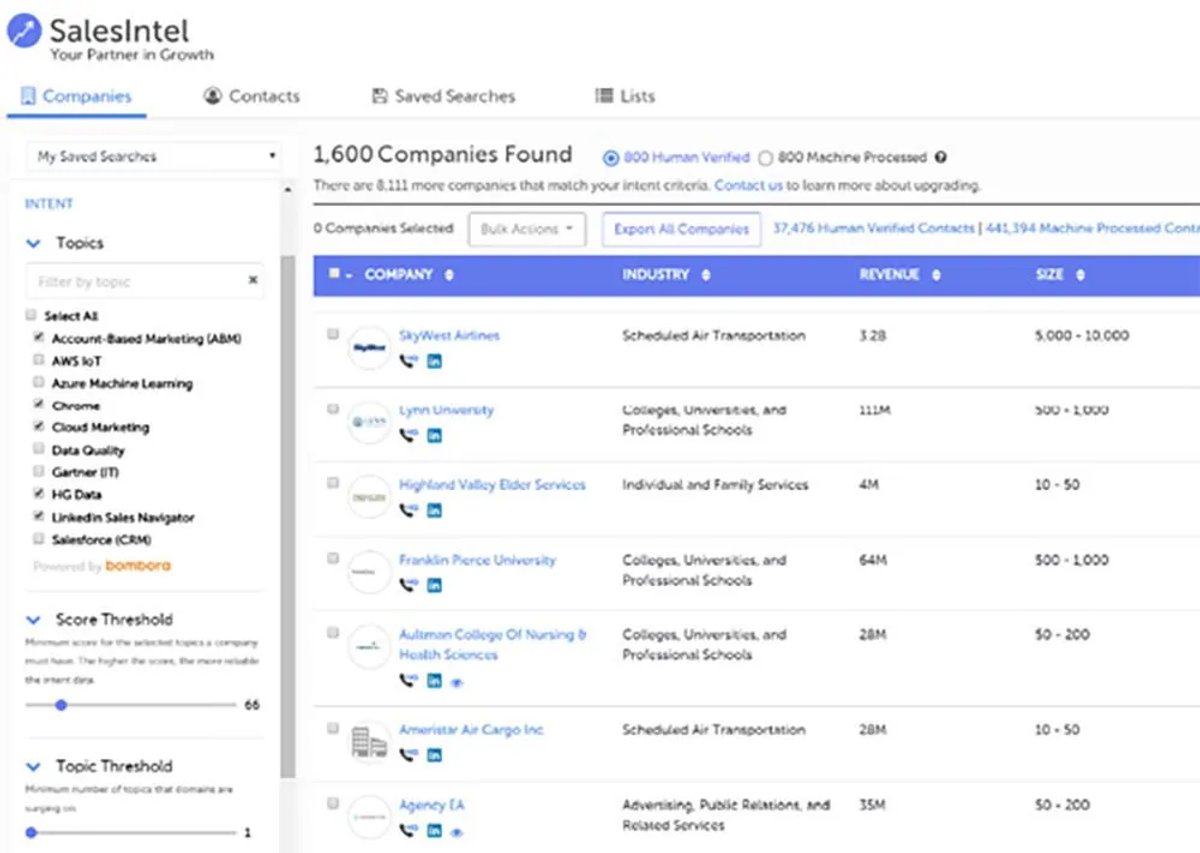Click help icon next to Machine Processed
Viewport: 1200px width, 853px height.
pos(940,157)
